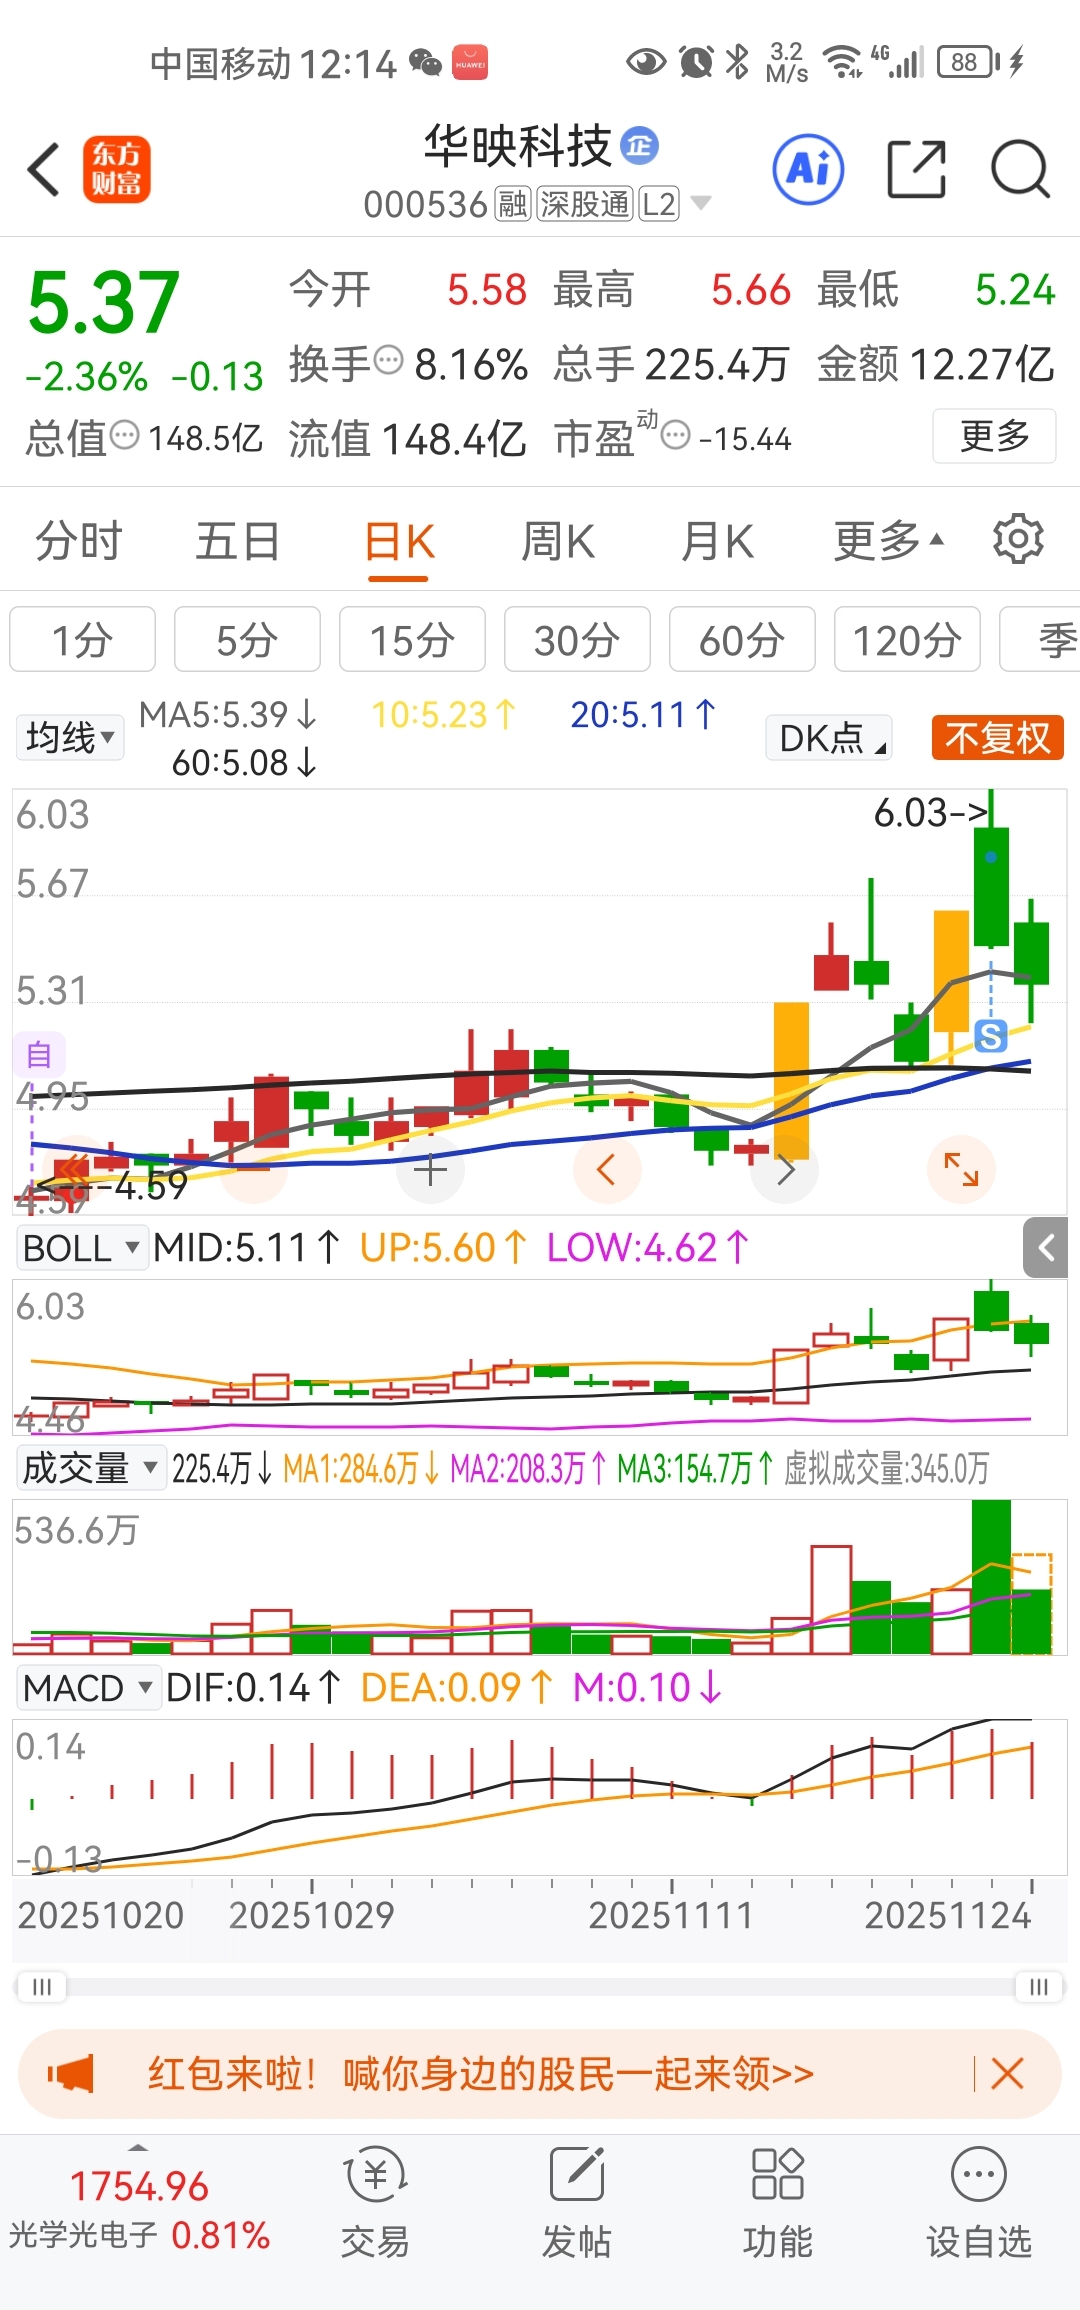Viewport: 1080px width, 2310px height.
Task: Tap the red megaphone icon
Action: 70,2073
